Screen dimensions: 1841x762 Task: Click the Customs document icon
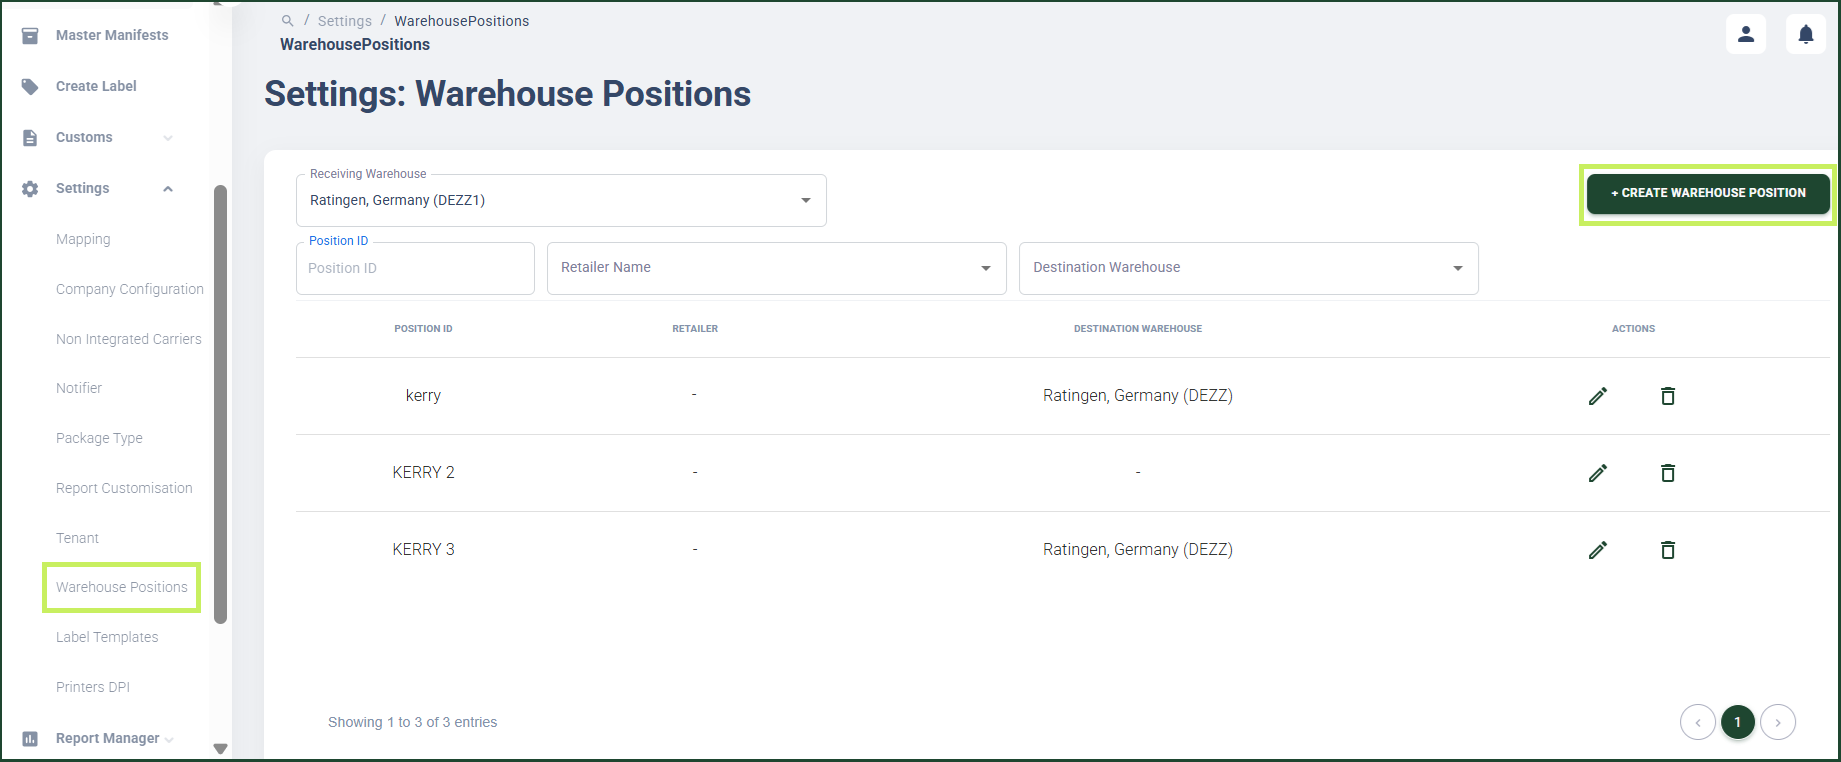tap(30, 137)
